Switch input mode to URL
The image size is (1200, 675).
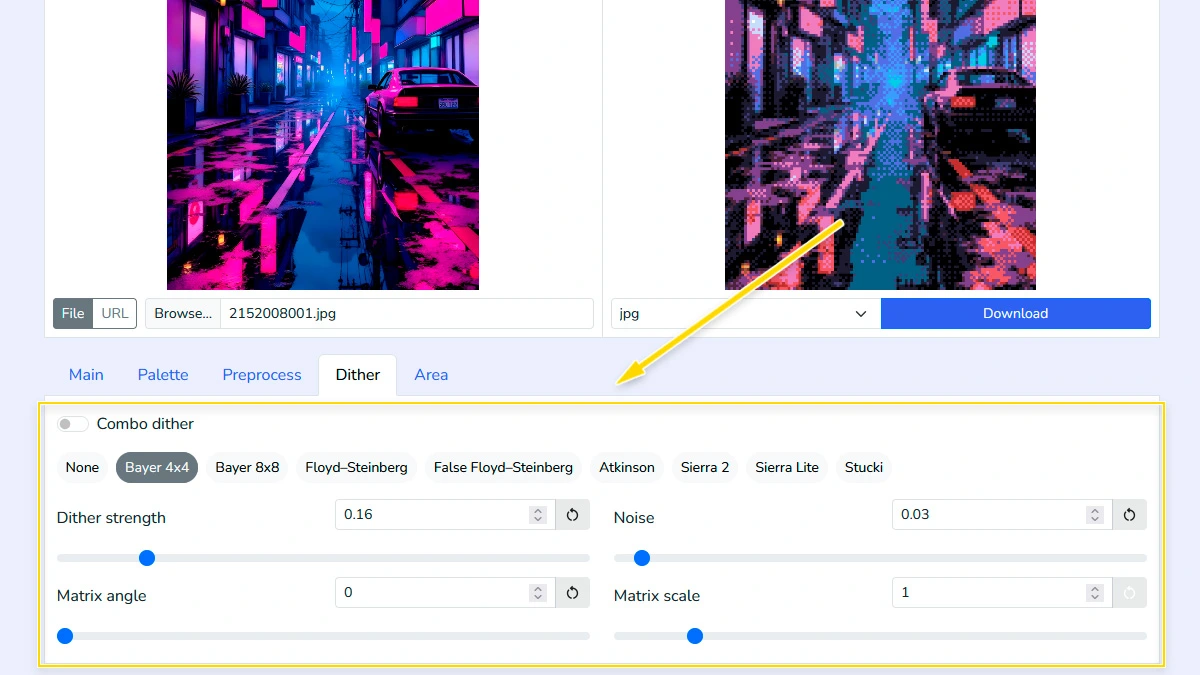pyautogui.click(x=114, y=313)
